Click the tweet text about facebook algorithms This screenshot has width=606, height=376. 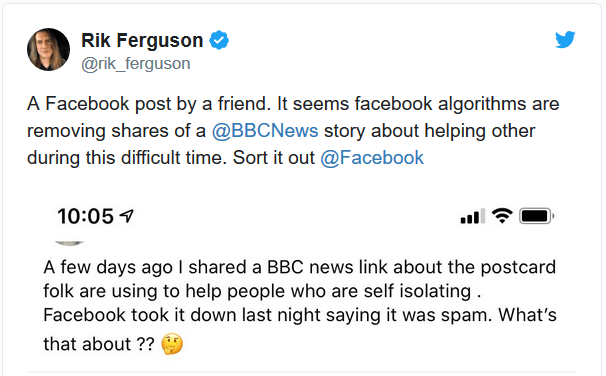(293, 131)
